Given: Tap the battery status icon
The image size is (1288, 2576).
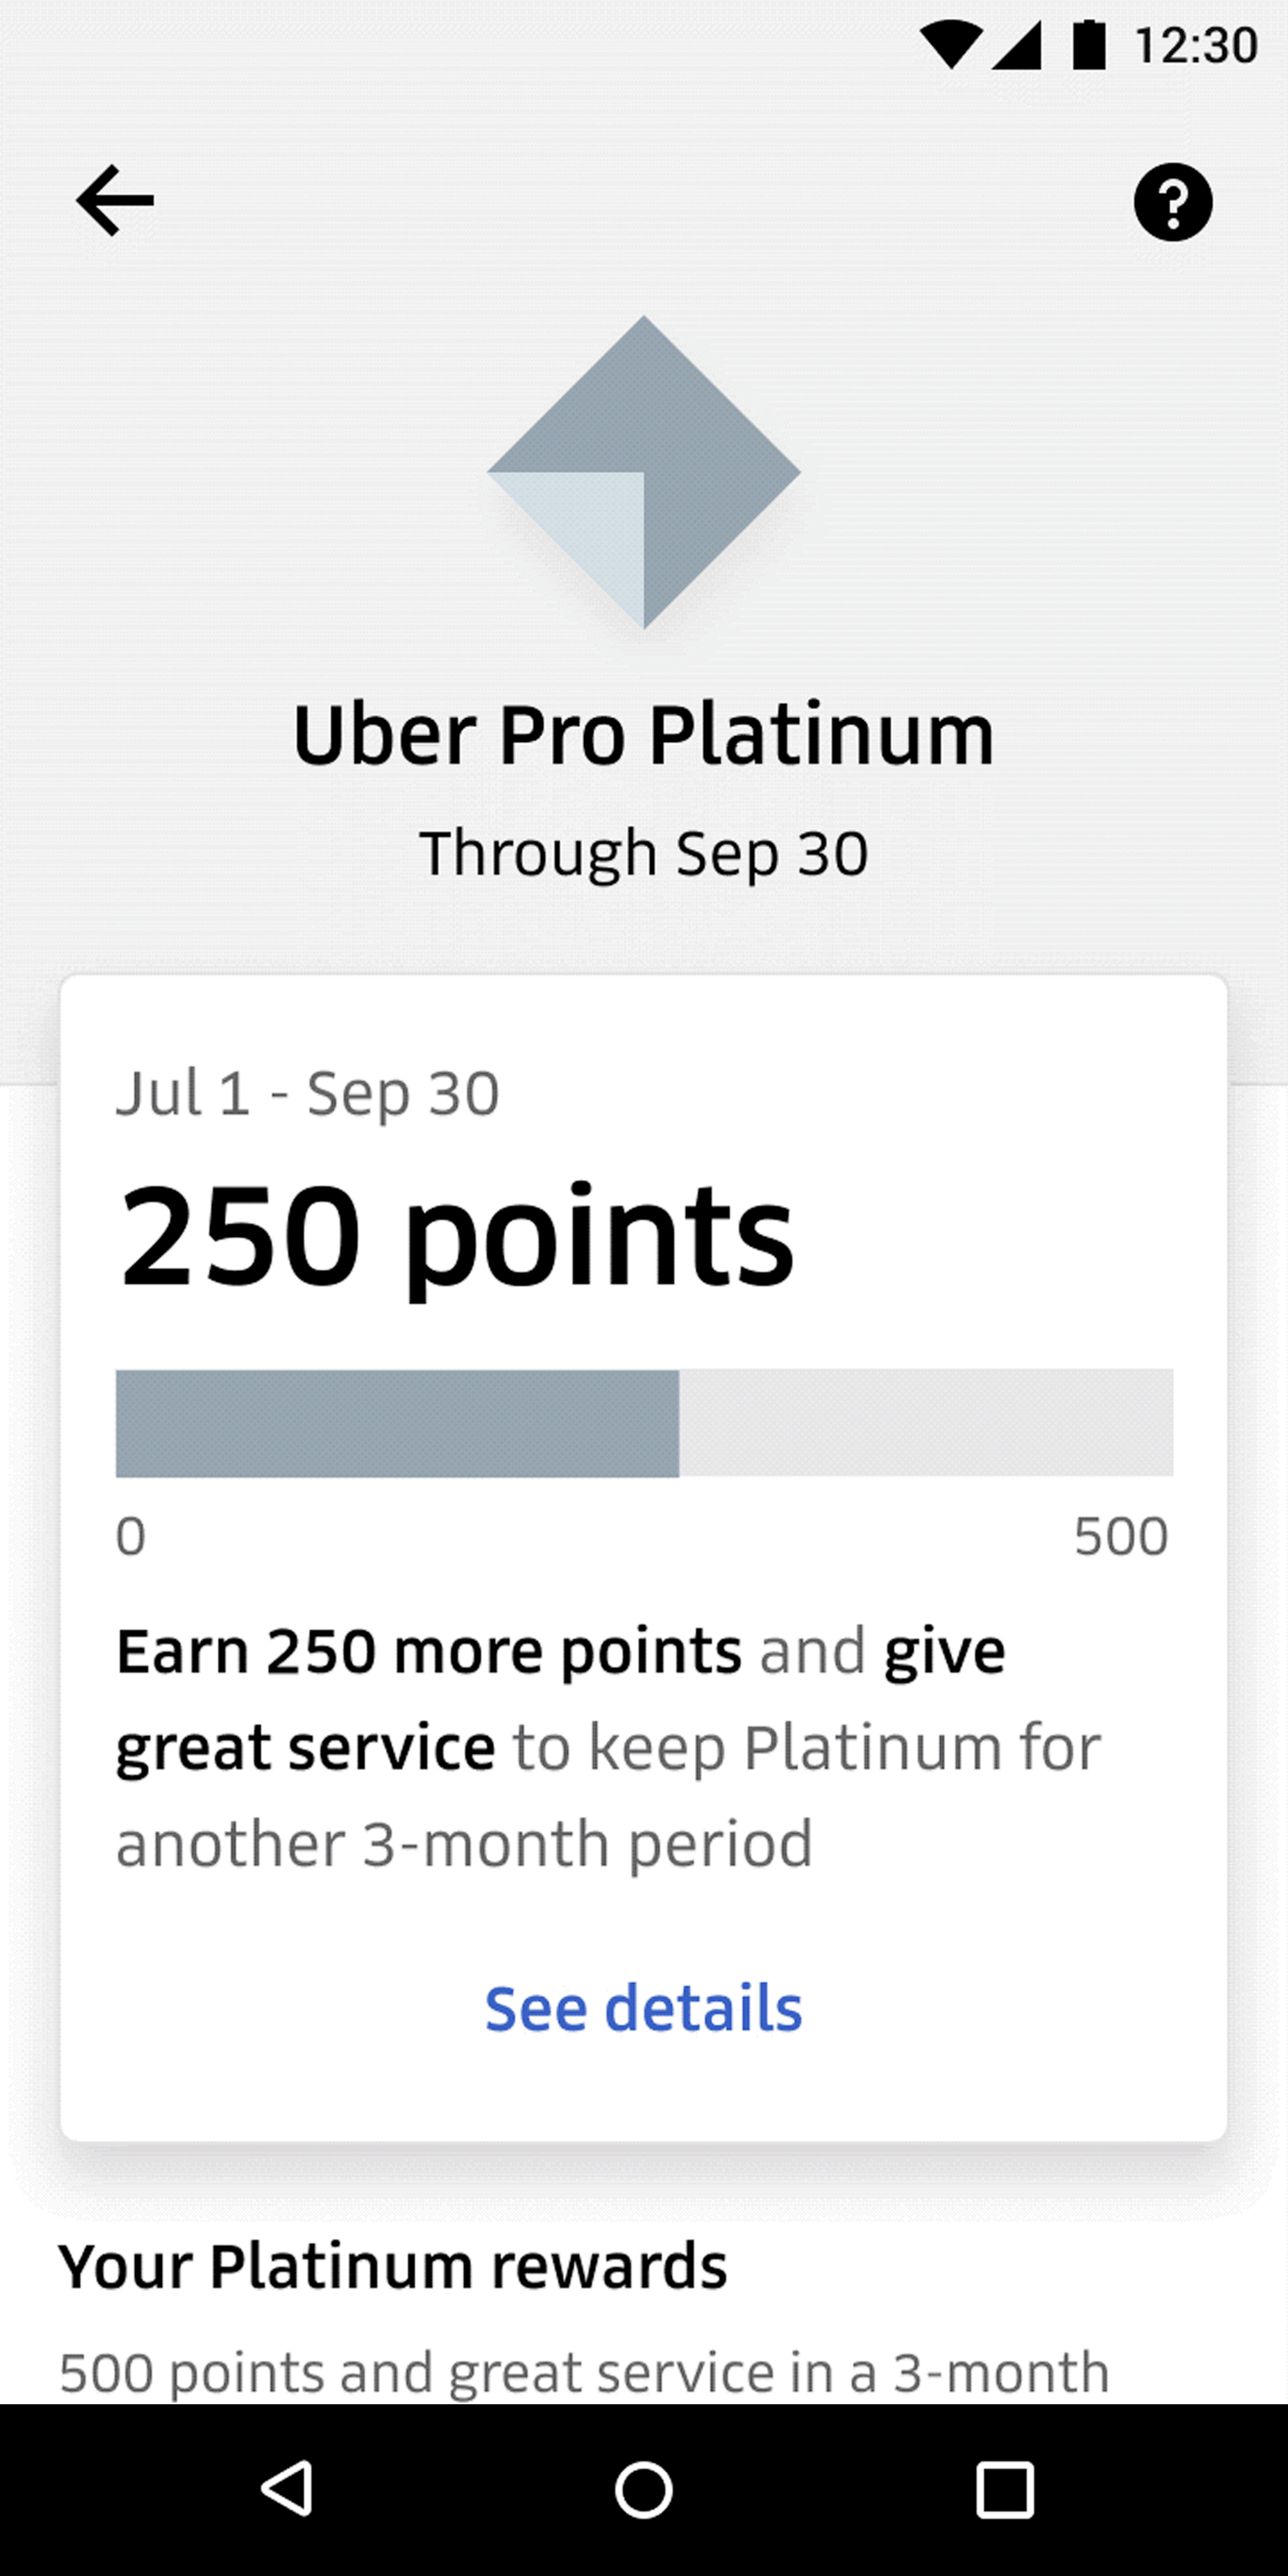Looking at the screenshot, I should point(1088,45).
